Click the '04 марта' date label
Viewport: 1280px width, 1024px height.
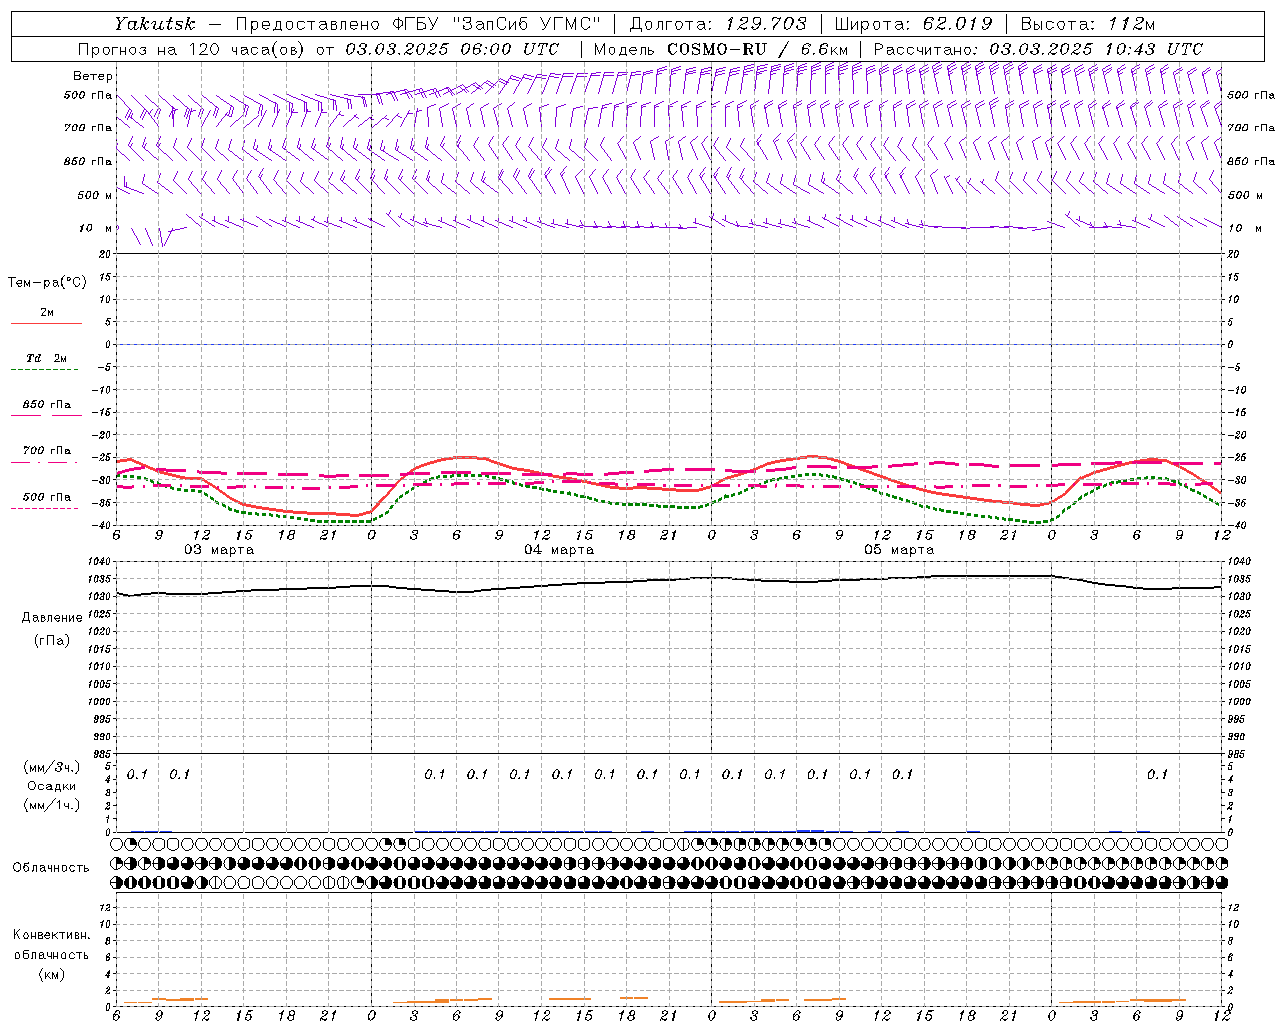[x=559, y=550]
